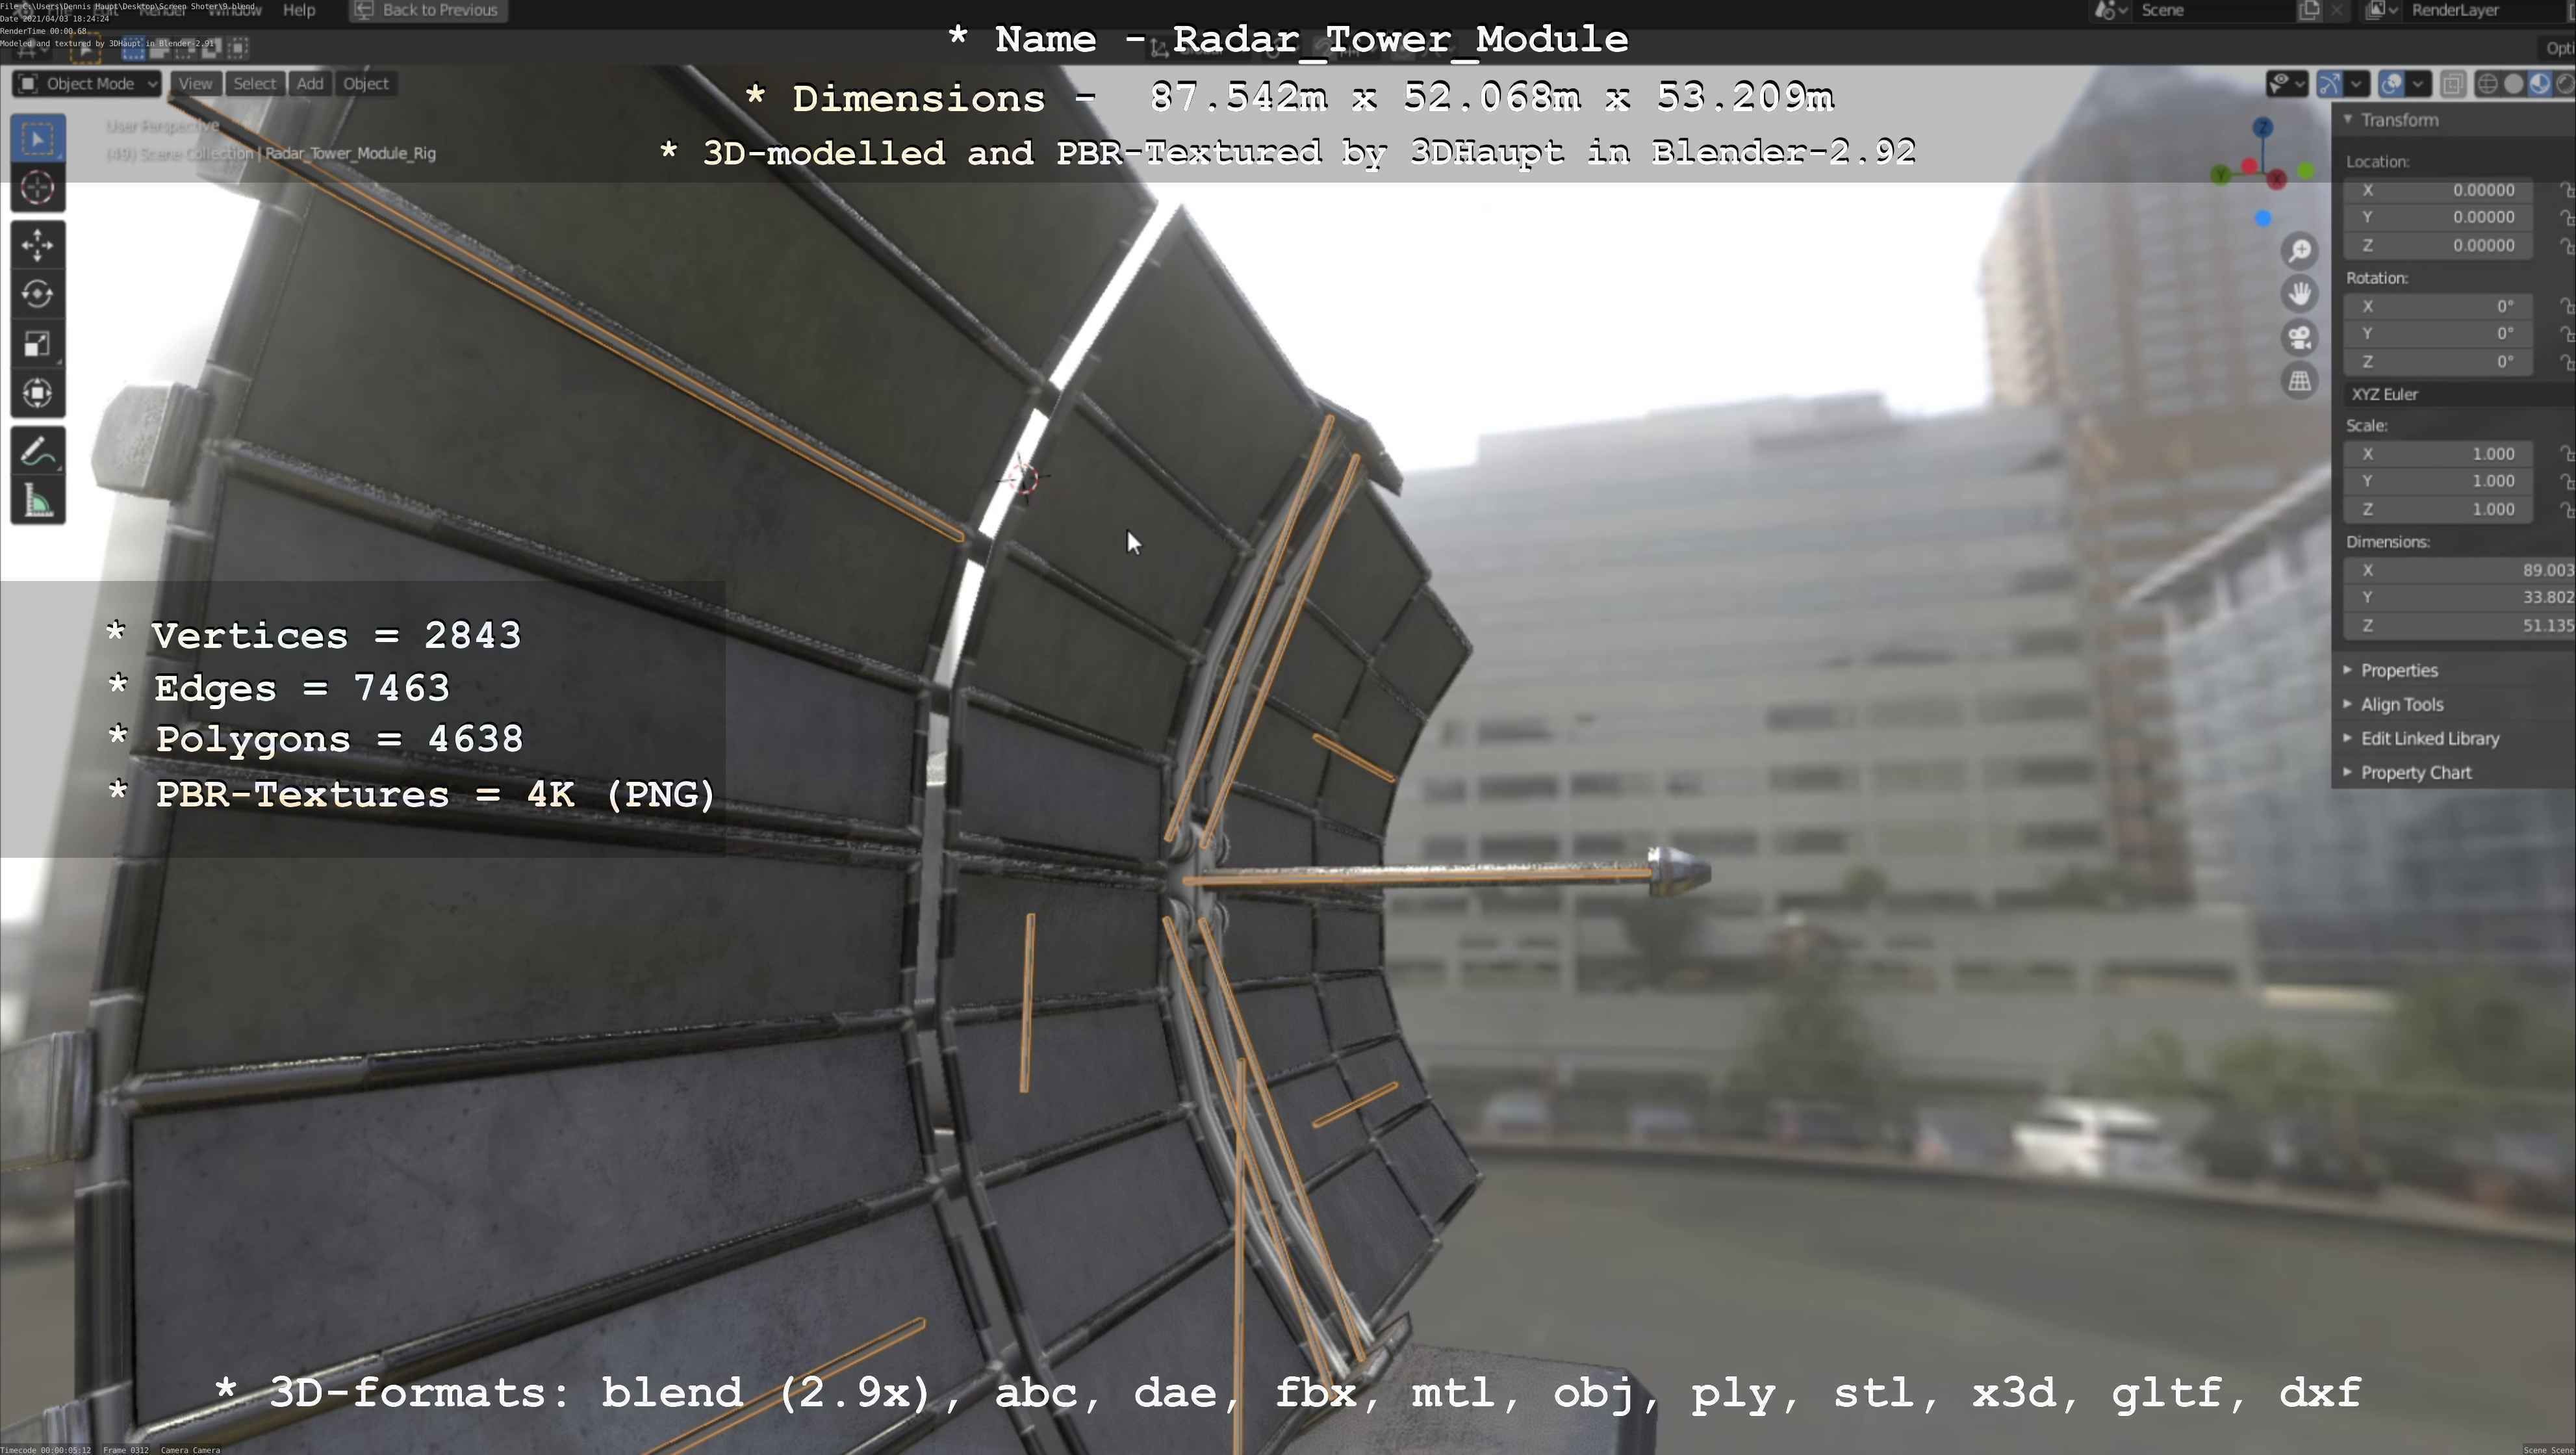Choose the Move tool
Image resolution: width=2576 pixels, height=1455 pixels.
[x=38, y=245]
